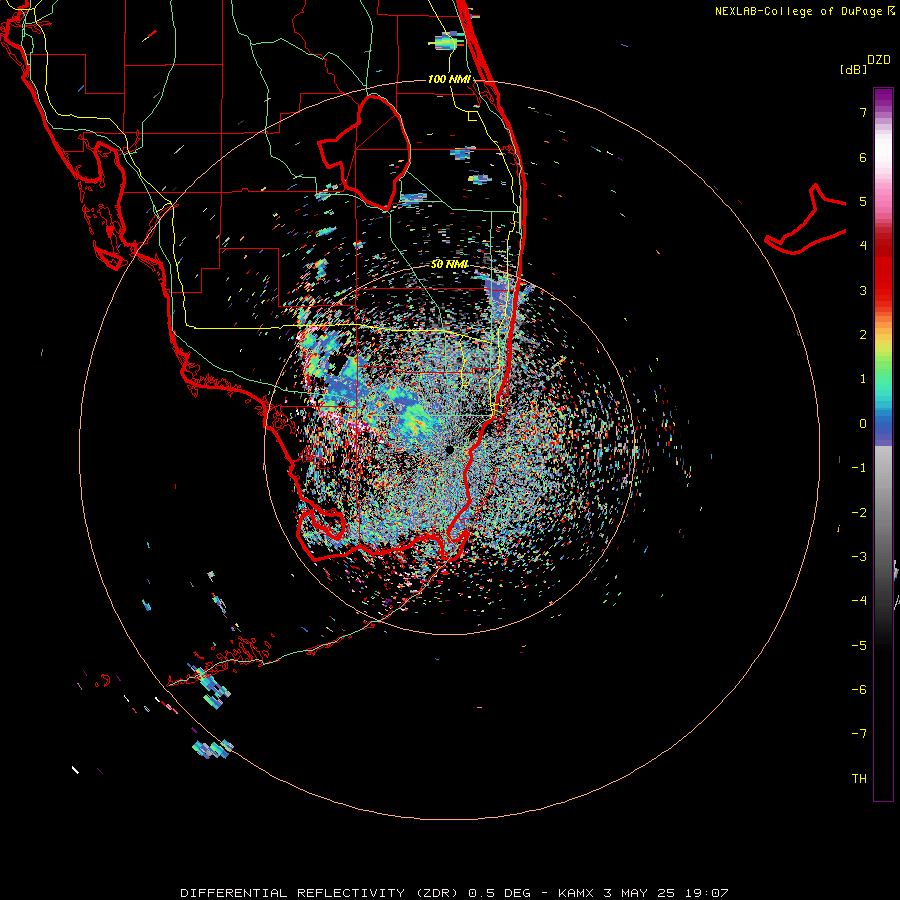Viewport: 900px width, 900px height.
Task: Click the "1" value on the color scale
Action: click(863, 379)
